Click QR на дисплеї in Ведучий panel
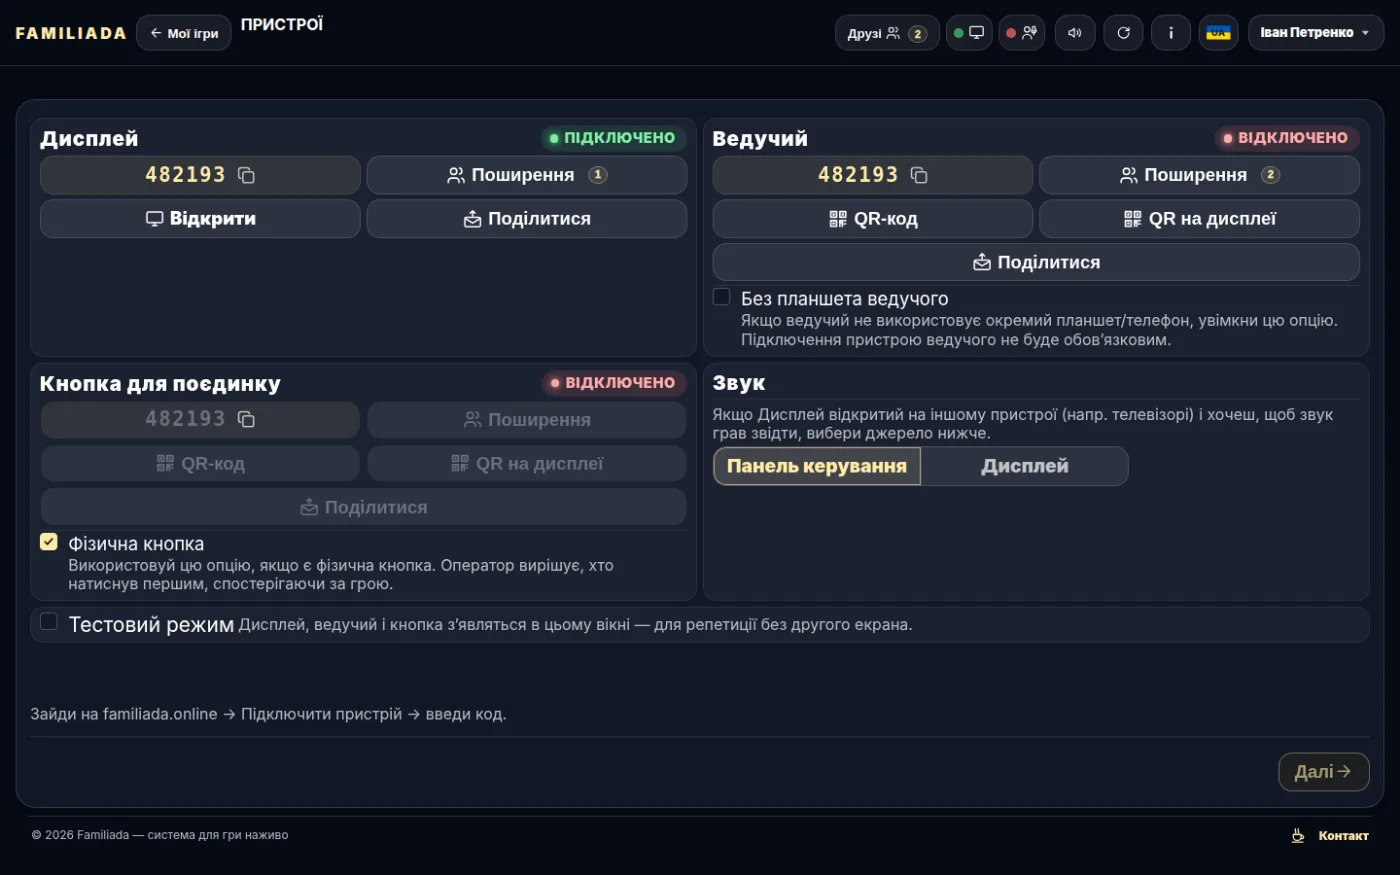The width and height of the screenshot is (1400, 875). [1199, 219]
